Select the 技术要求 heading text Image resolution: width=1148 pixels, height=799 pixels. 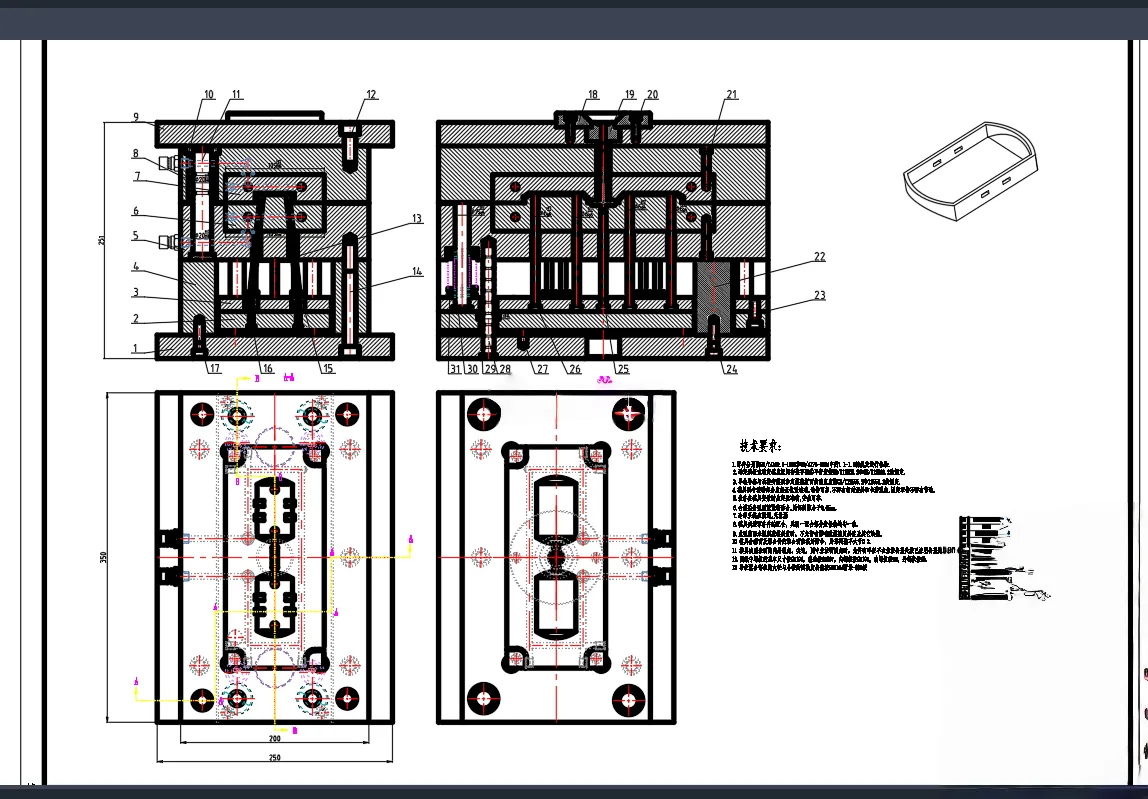[x=760, y=445]
